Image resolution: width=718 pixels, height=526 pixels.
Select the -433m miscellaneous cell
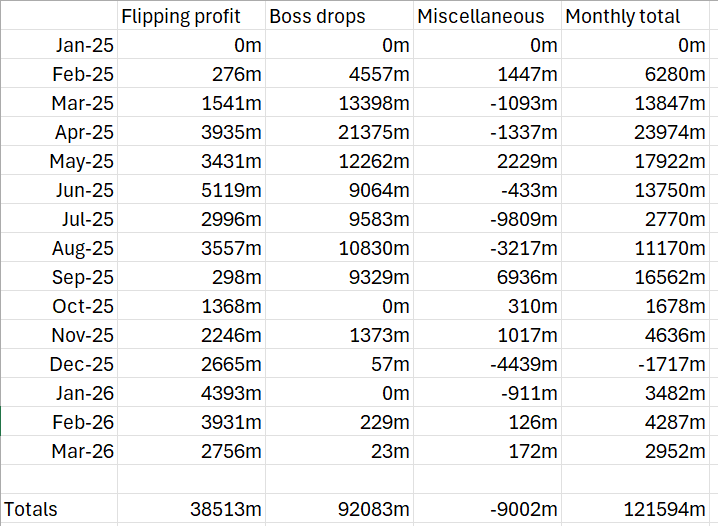[x=487, y=190]
